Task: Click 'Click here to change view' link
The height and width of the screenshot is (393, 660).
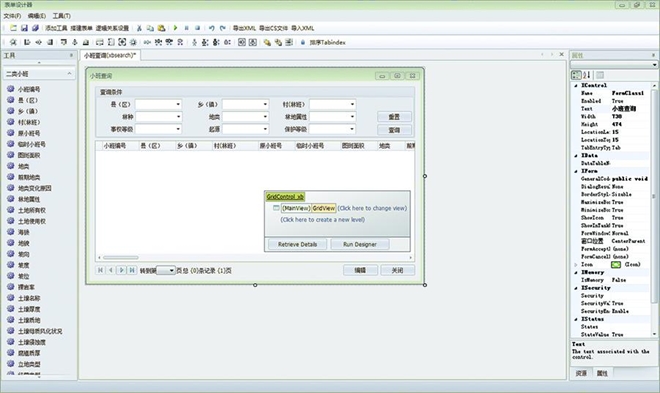Action: tap(372, 208)
